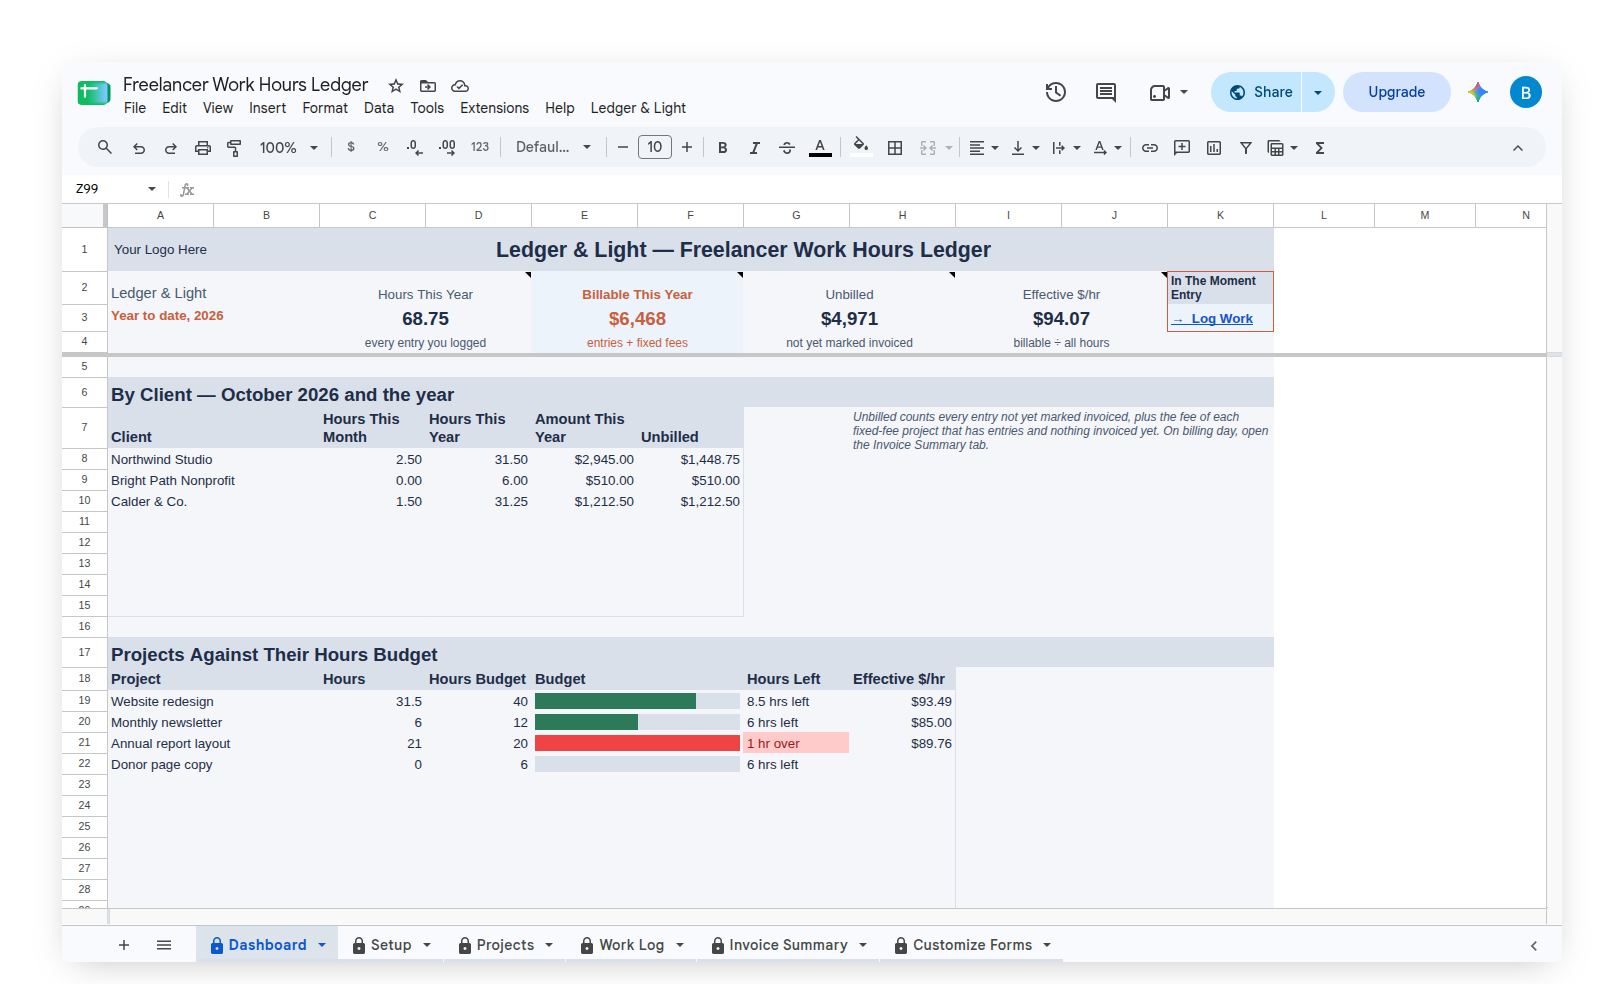Screen dimensions: 1624x984
Task: Open version history clock icon
Action: (x=1056, y=92)
